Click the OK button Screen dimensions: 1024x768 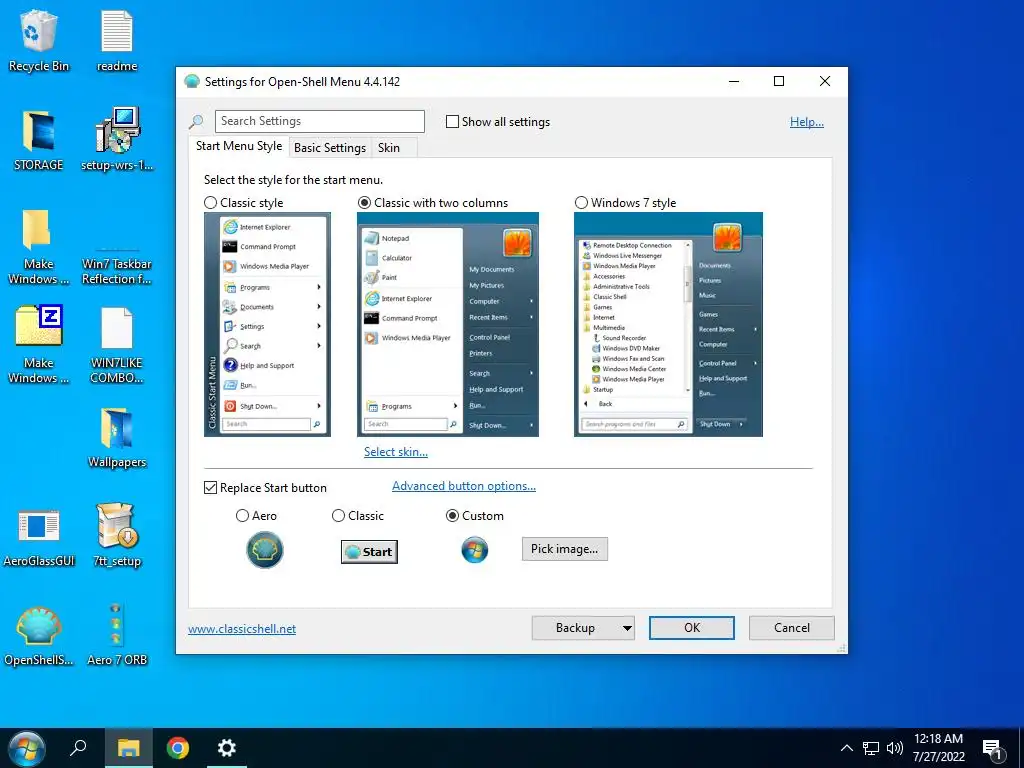tap(692, 628)
